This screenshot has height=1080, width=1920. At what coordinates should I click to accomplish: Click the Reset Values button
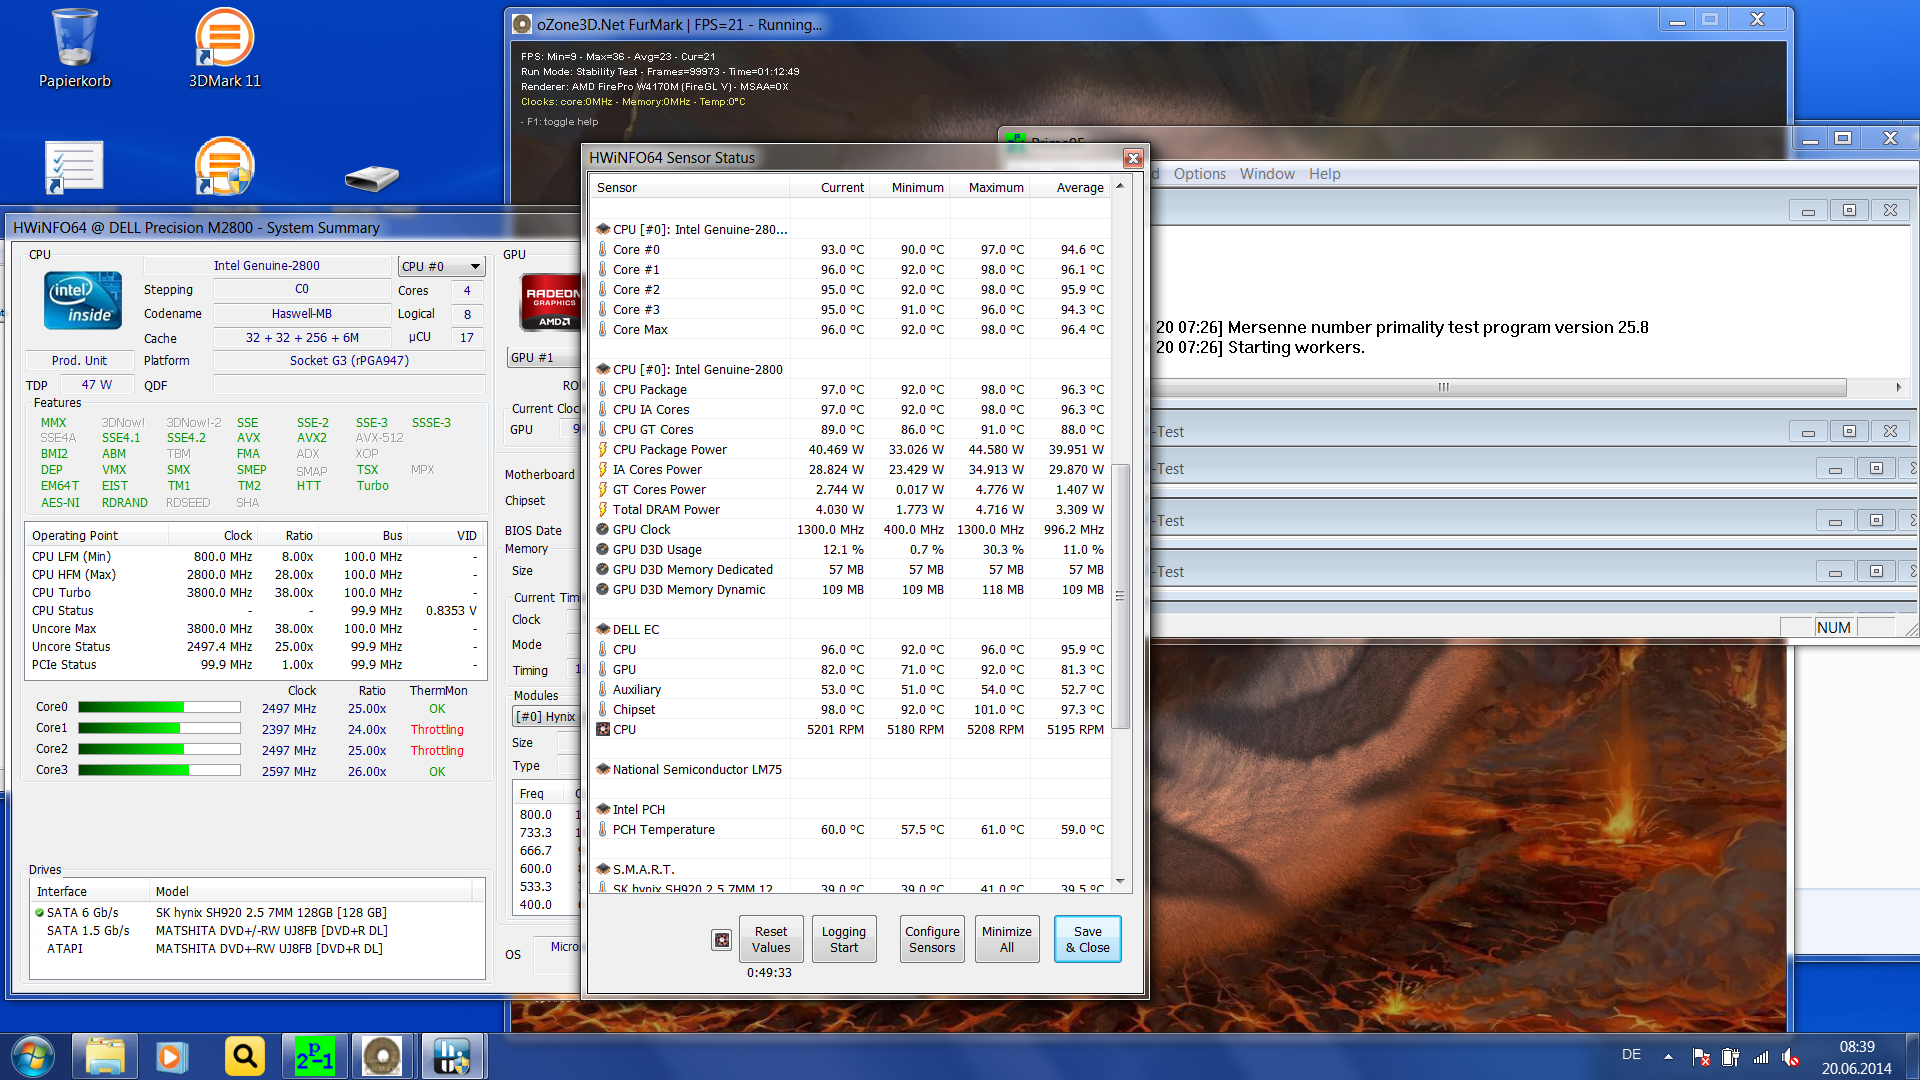tap(771, 939)
